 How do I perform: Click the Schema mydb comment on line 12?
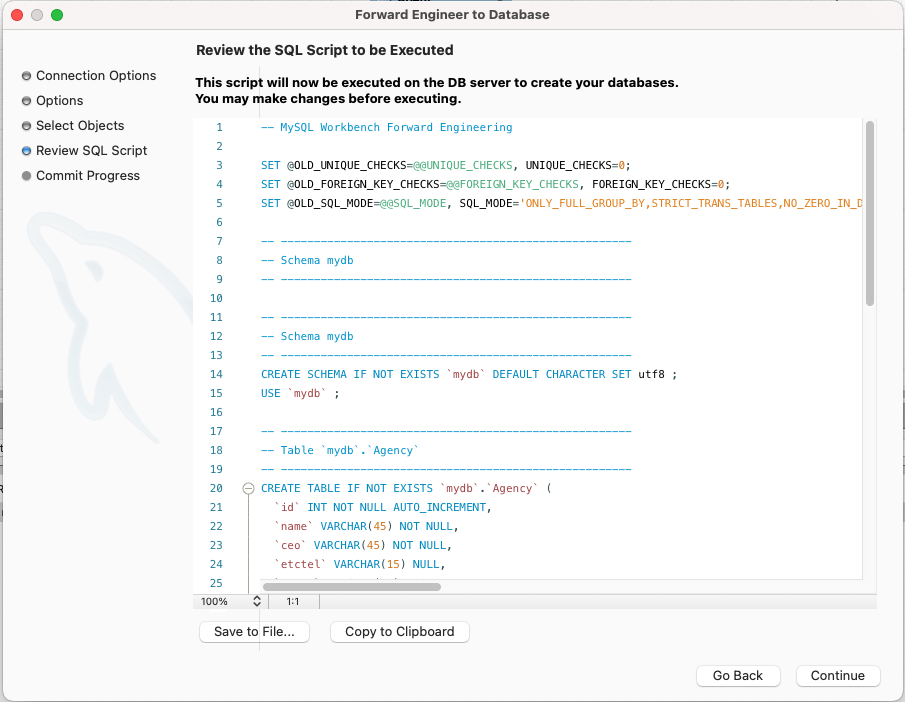point(307,337)
